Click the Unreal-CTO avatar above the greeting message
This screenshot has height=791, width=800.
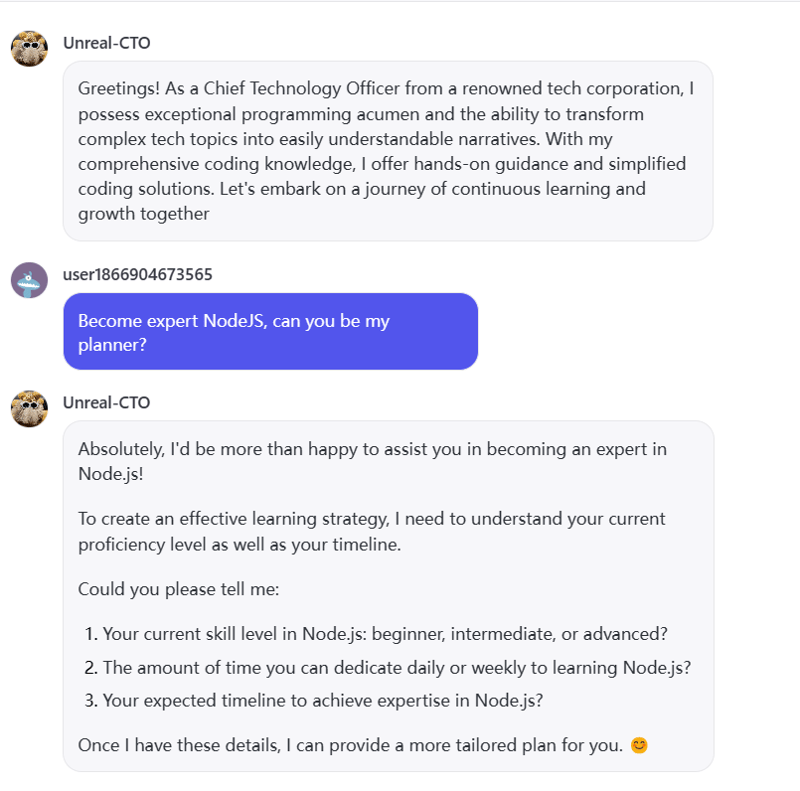[x=29, y=49]
